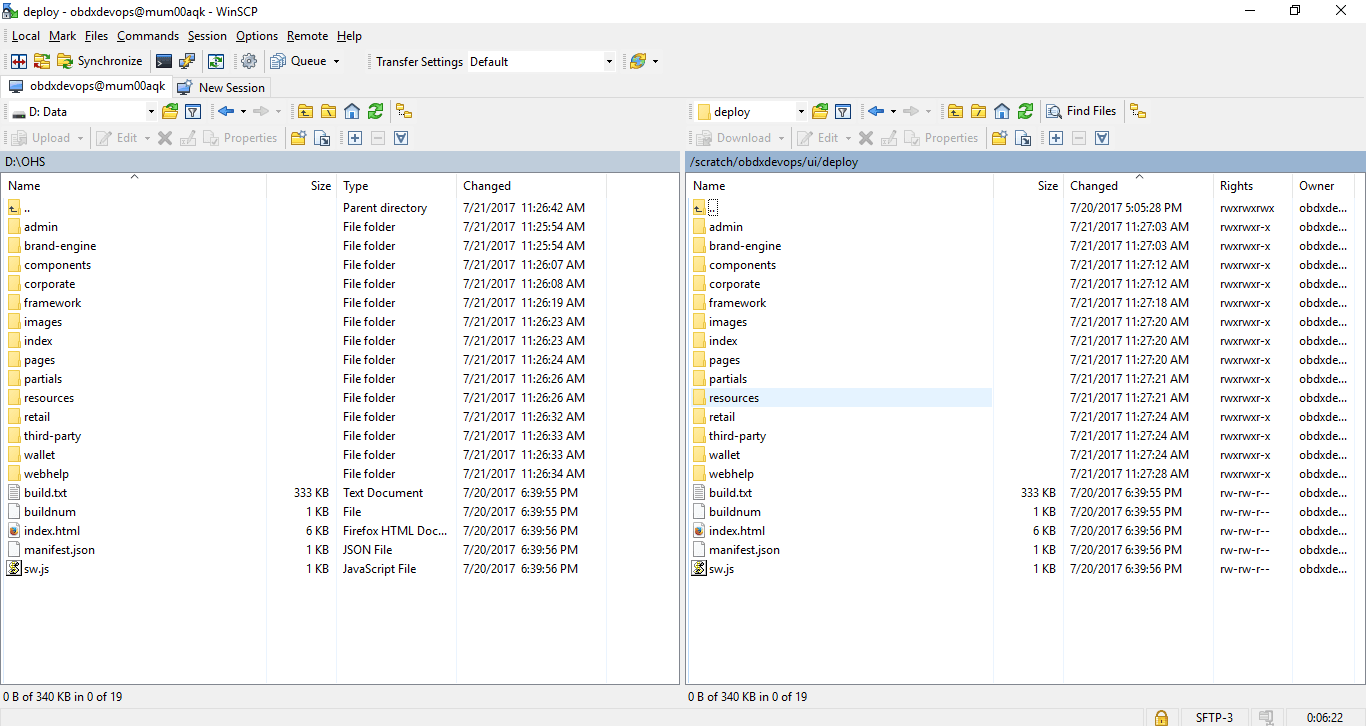This screenshot has width=1366, height=726.
Task: Open the directory tree icon near Find Files
Action: point(1138,111)
